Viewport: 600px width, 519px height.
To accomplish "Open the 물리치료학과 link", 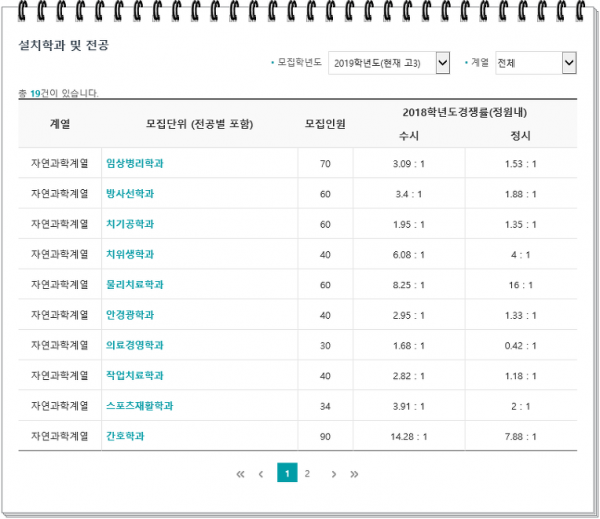I will pyautogui.click(x=135, y=284).
